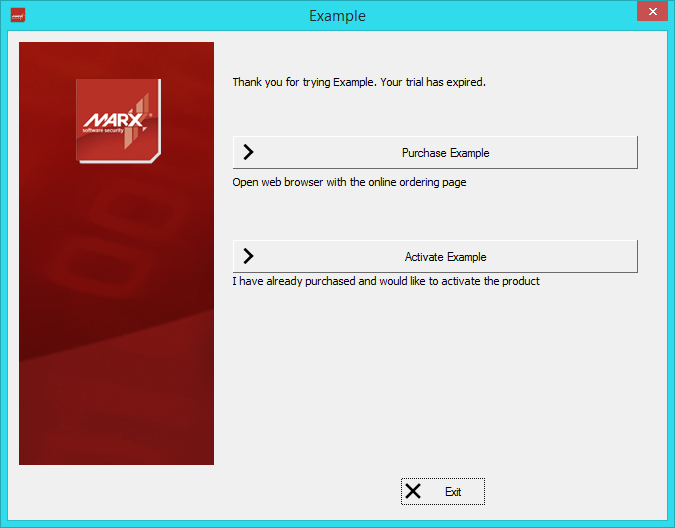Viewport: 675px width, 528px height.
Task: Open the system menu via title bar icon
Action: coord(17,15)
